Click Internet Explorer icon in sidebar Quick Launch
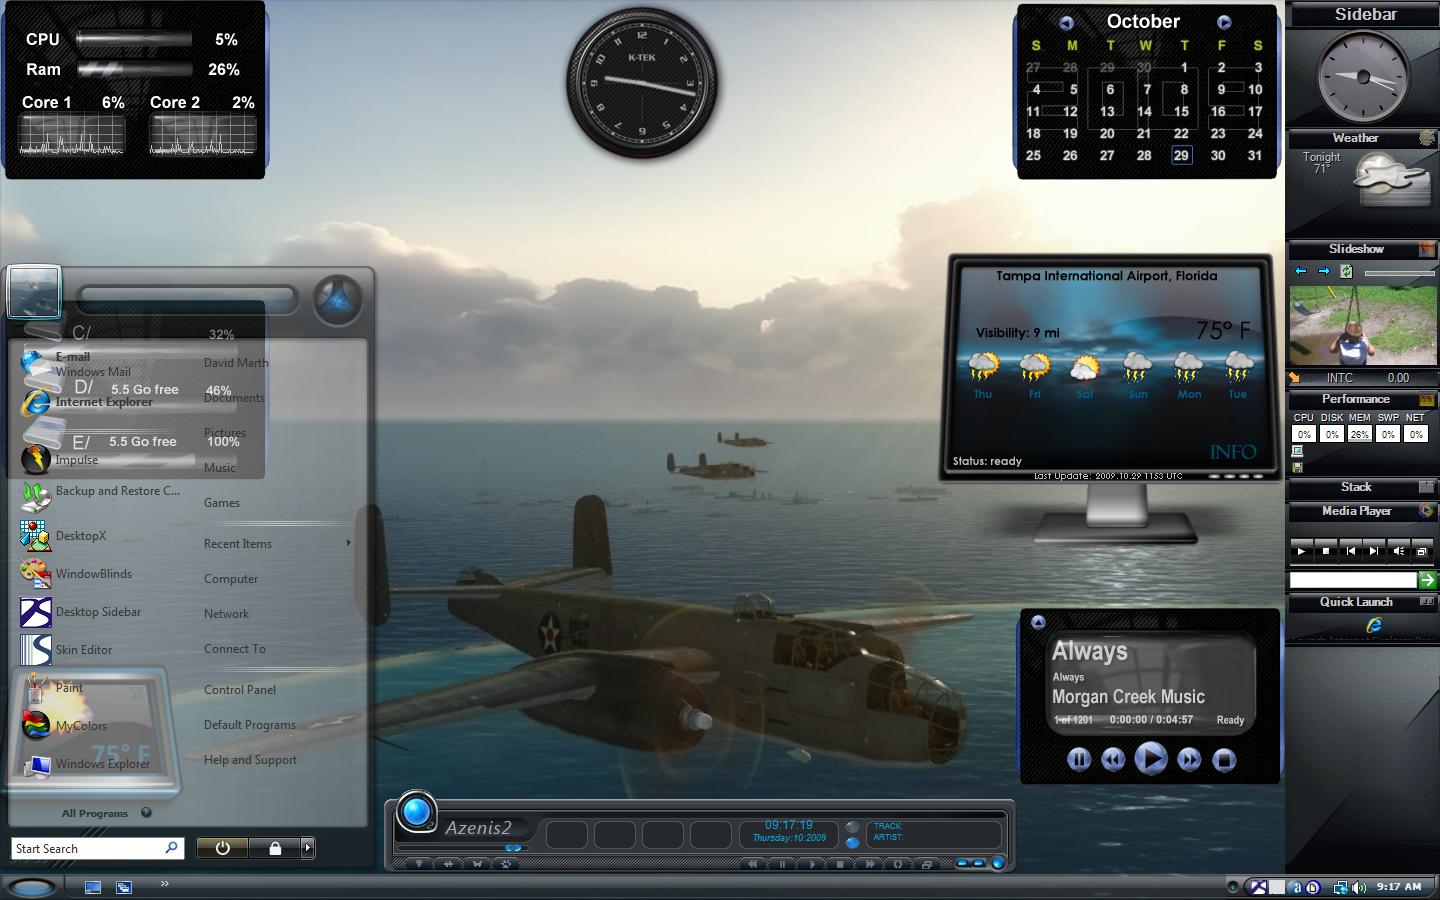 tap(1375, 625)
